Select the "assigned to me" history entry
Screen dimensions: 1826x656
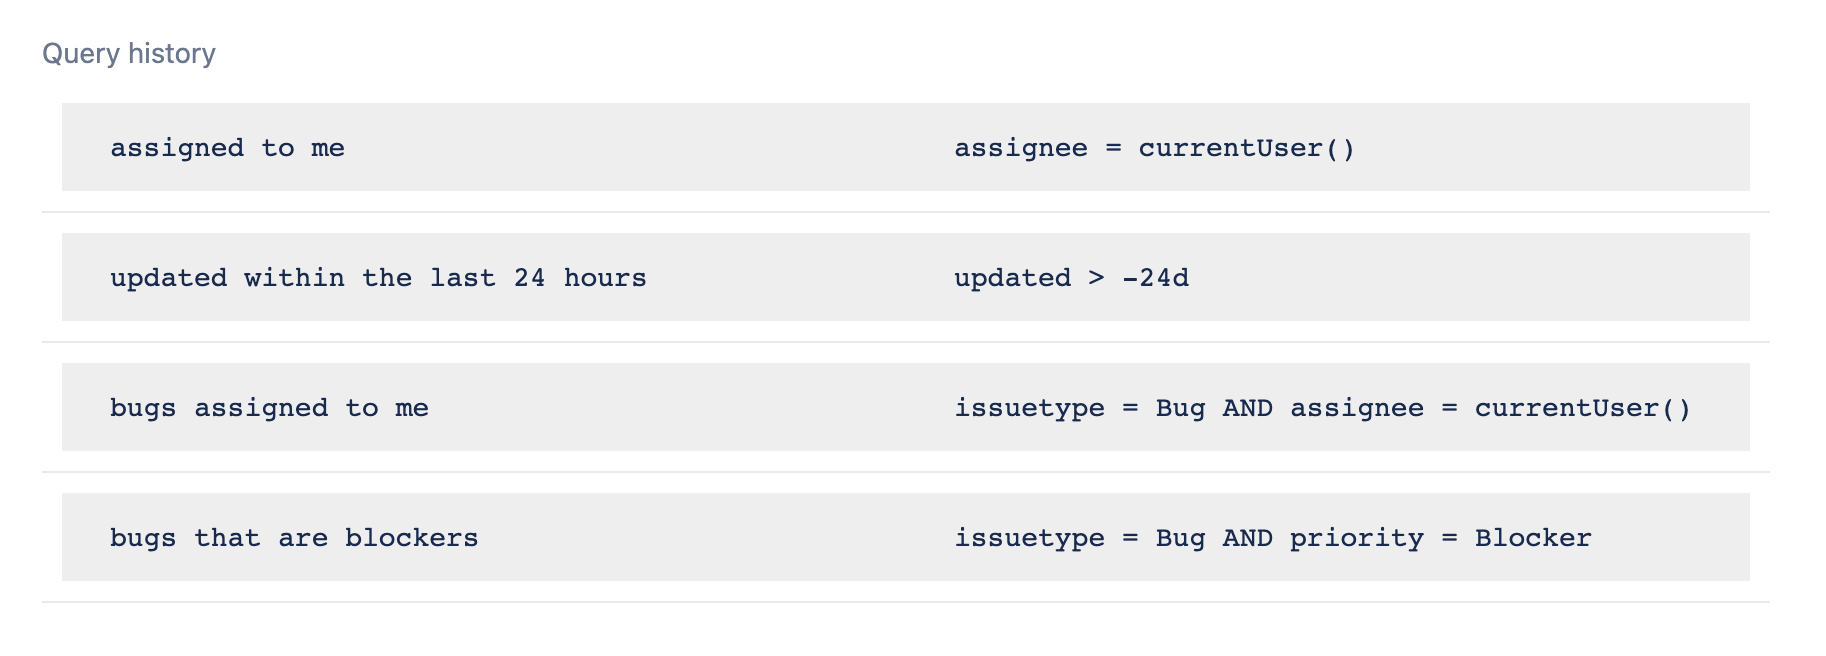click(227, 148)
